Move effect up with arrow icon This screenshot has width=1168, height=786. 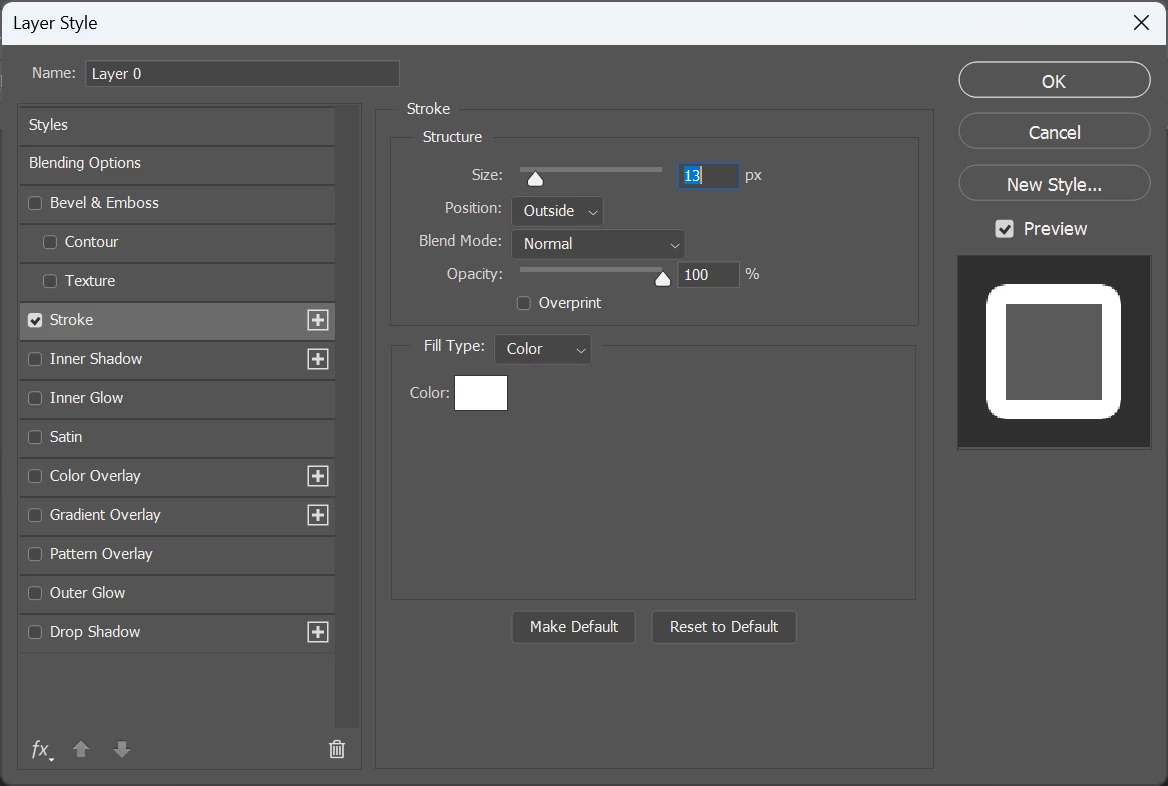point(81,749)
